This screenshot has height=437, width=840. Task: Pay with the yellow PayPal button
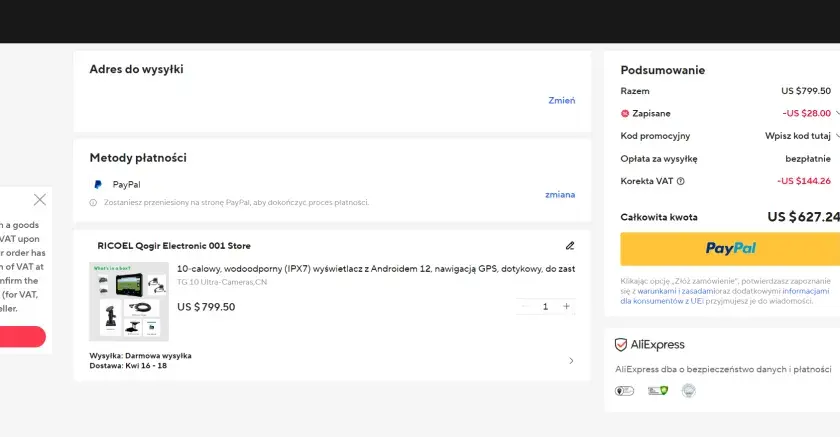[730, 248]
